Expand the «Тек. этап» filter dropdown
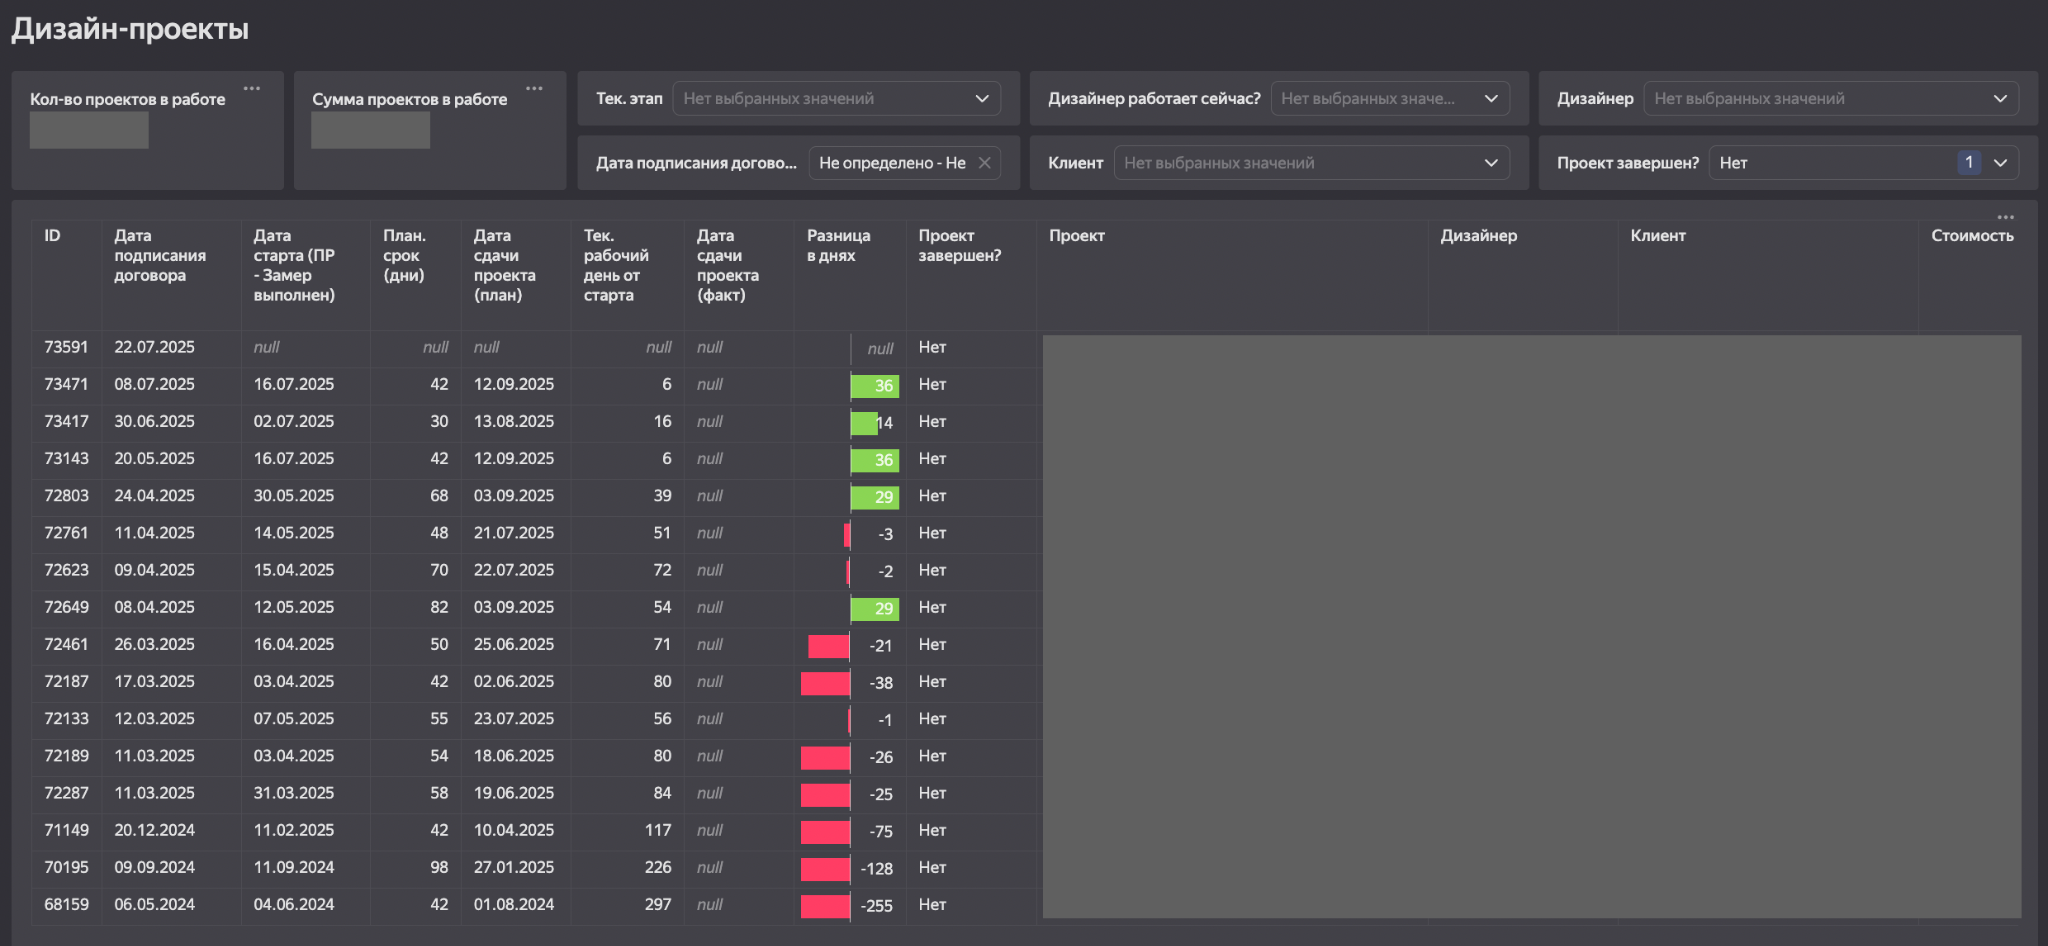The width and height of the screenshot is (2048, 946). click(x=836, y=98)
